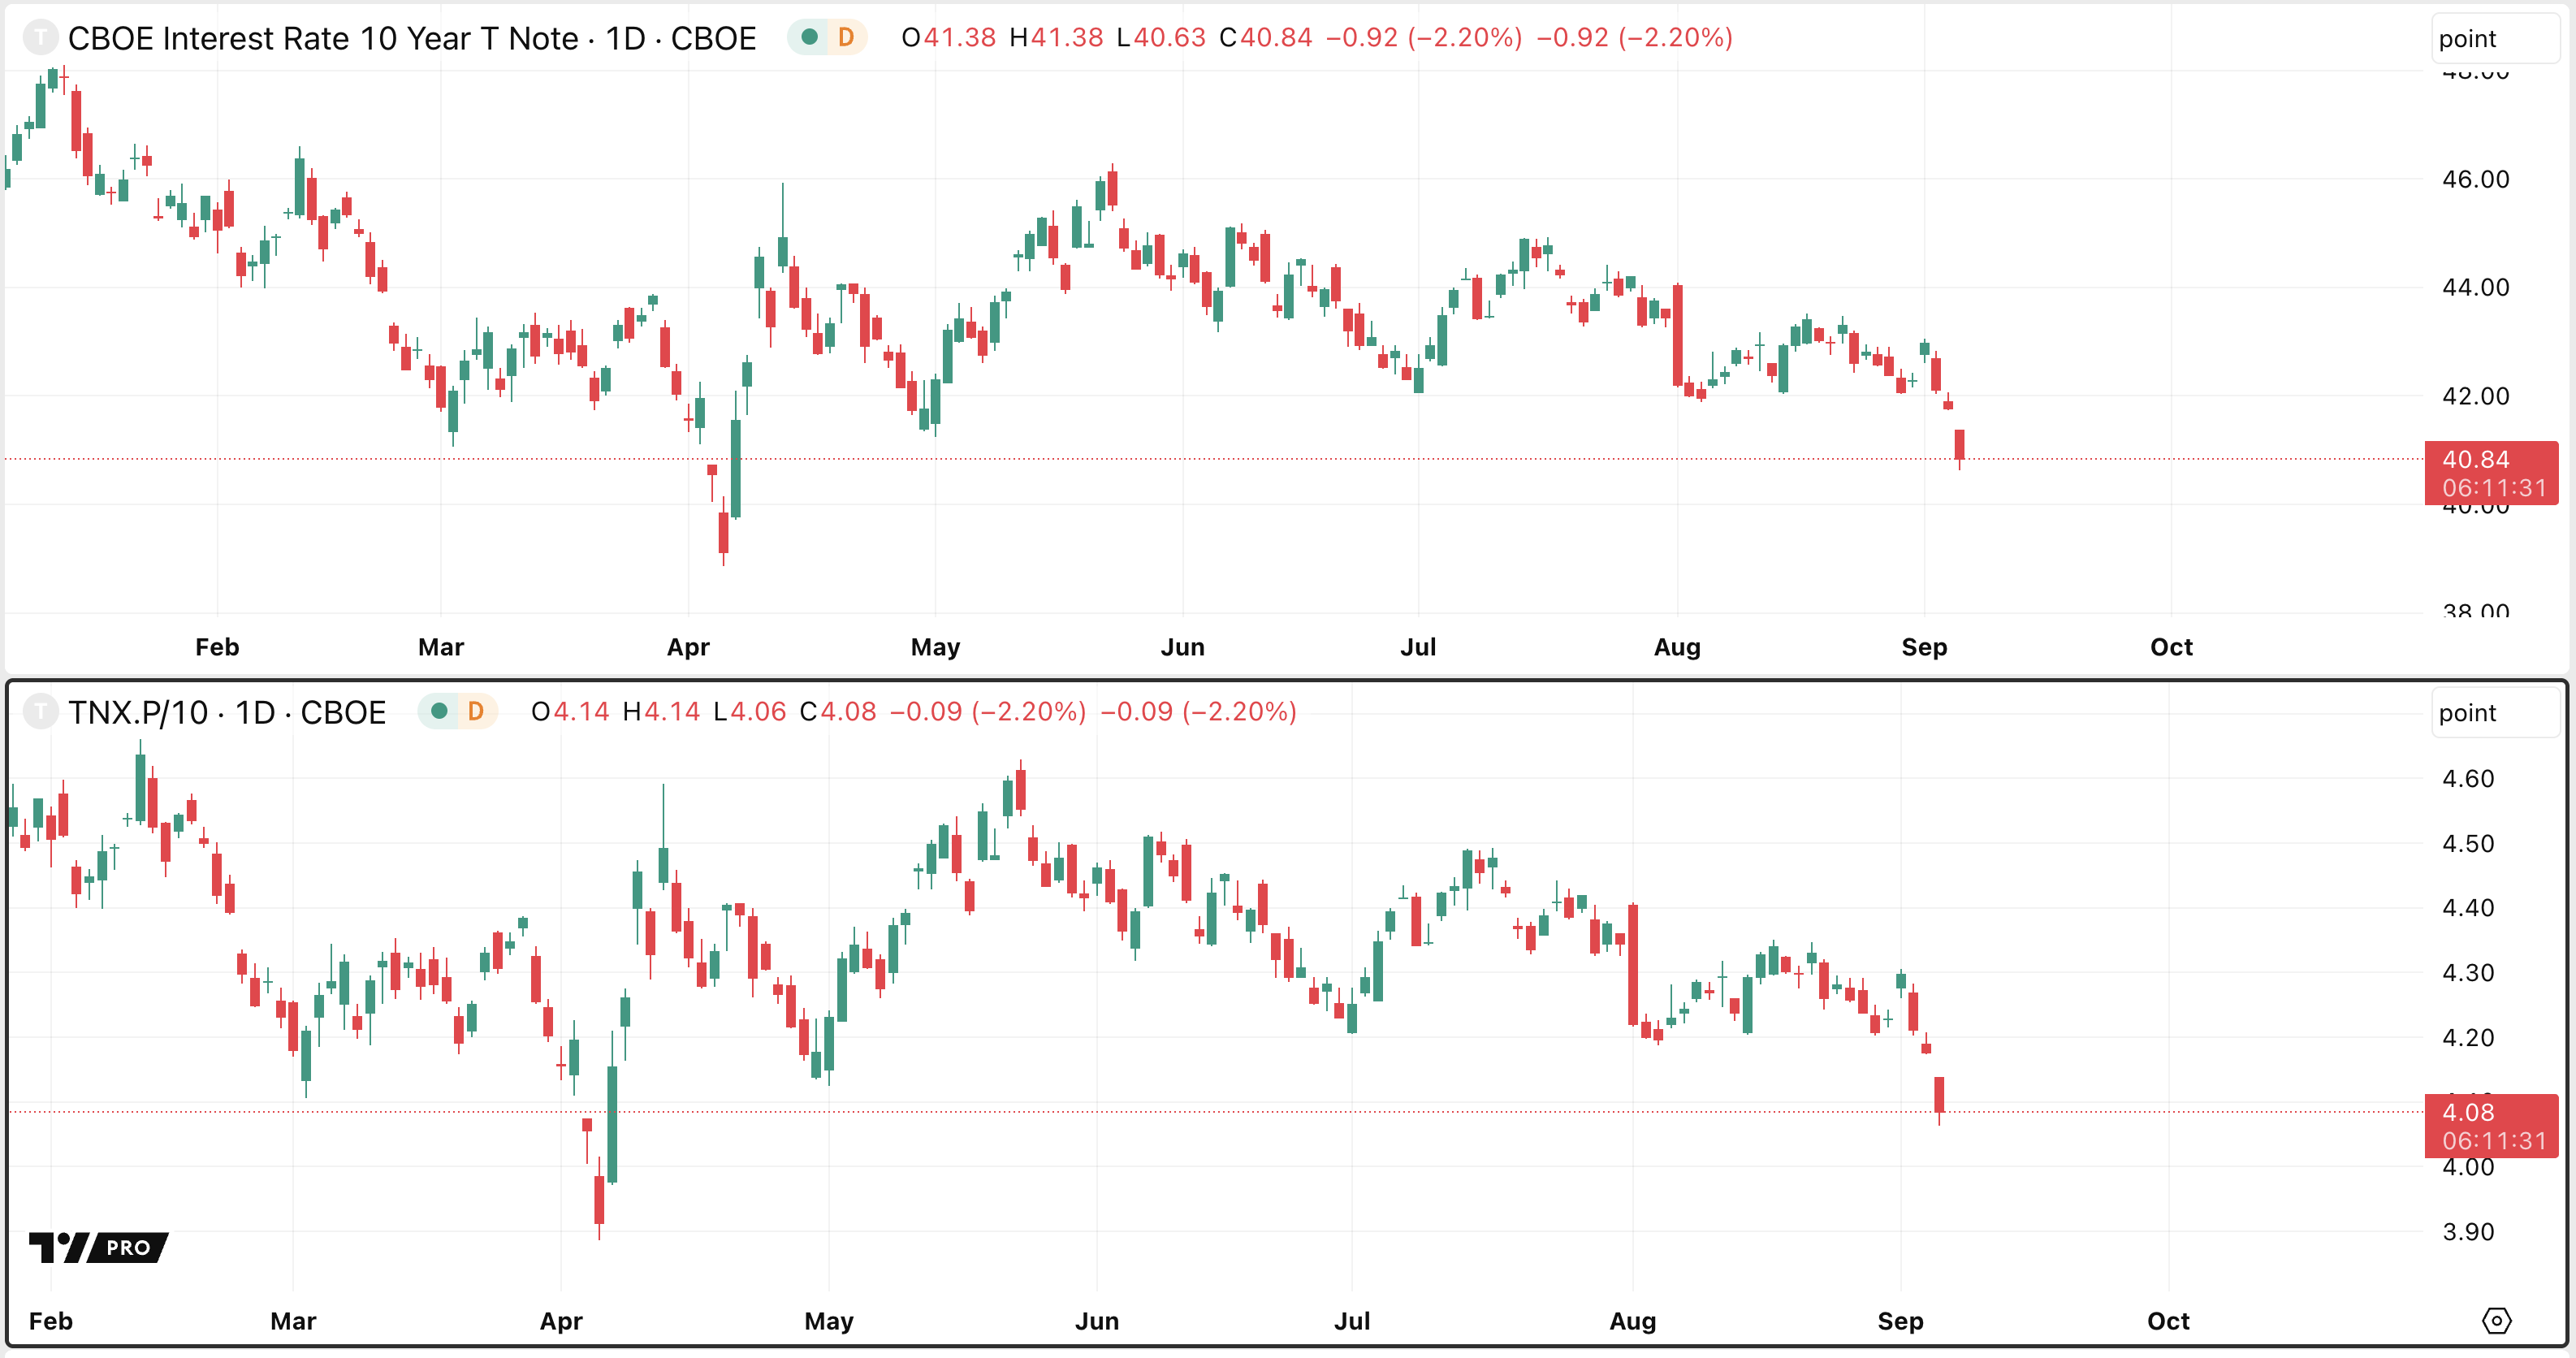This screenshot has height=1358, width=2576.
Task: Click the 46.00 level on the top chart's price scale
Action: (x=2475, y=179)
